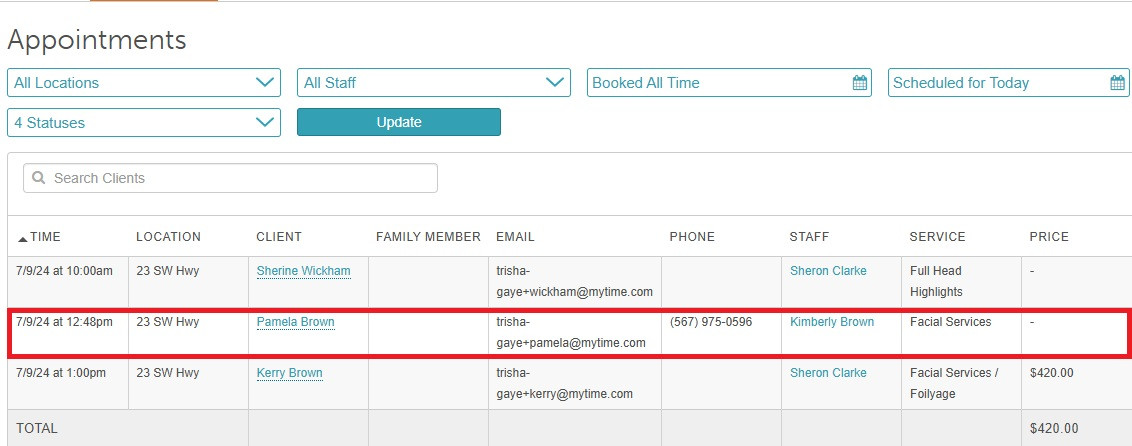Click the $420.00 price in Kerry Brown row
This screenshot has width=1132, height=446.
(1051, 373)
